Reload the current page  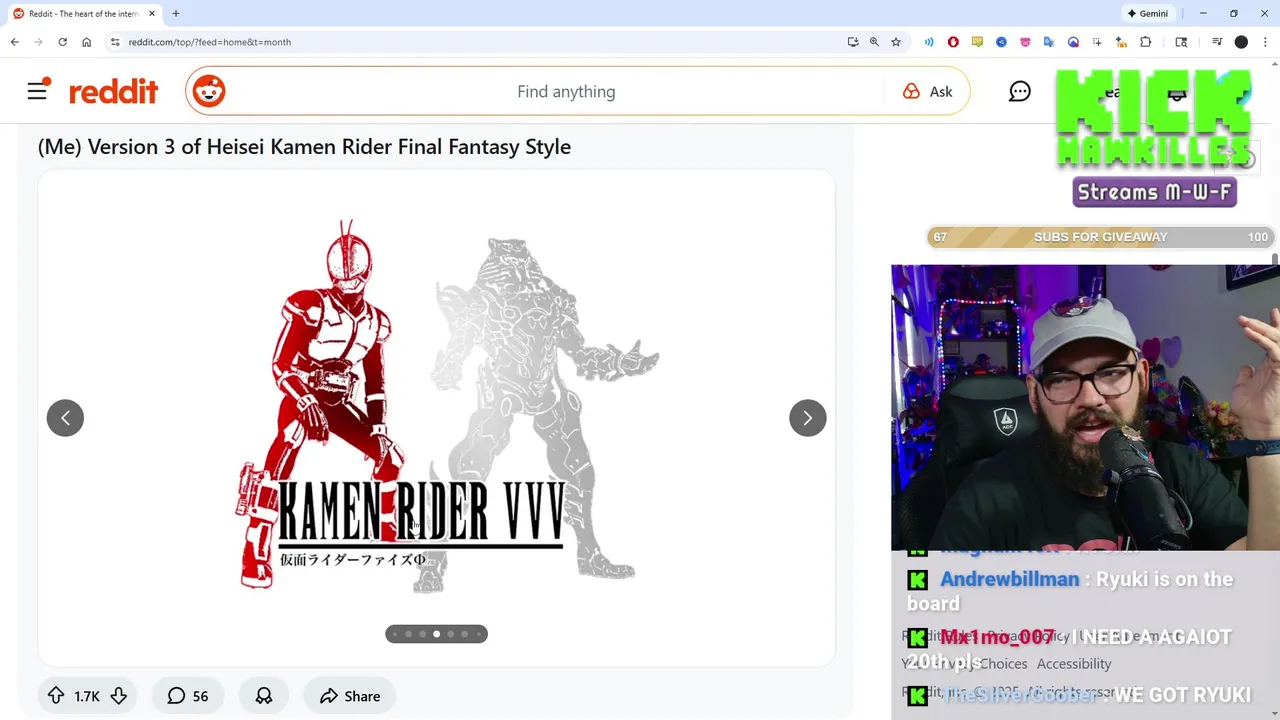tap(62, 42)
